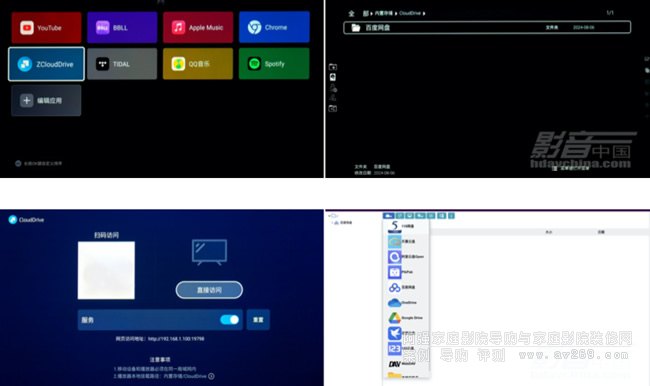Open the QQ音乐 app tile
Screen dimensions: 650x386
pos(198,63)
